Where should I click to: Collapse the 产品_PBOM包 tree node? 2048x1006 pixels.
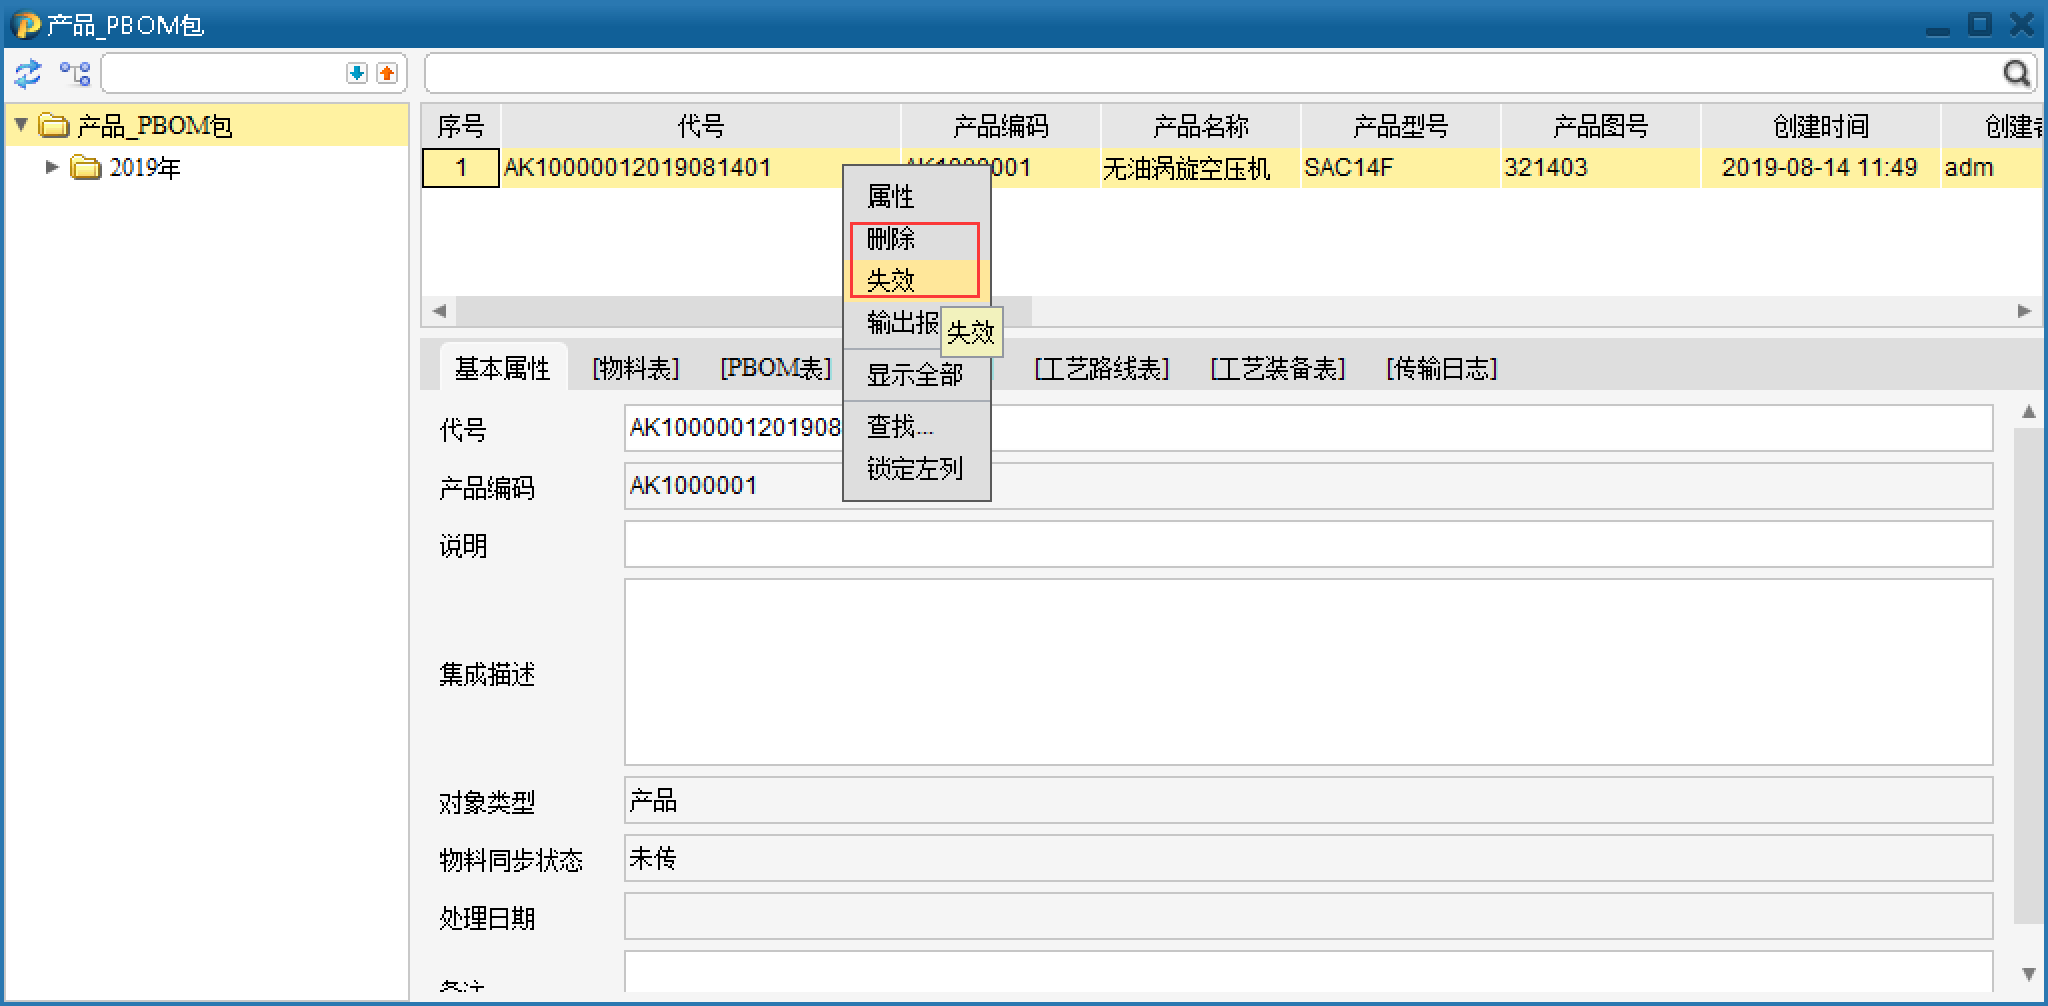(21, 125)
